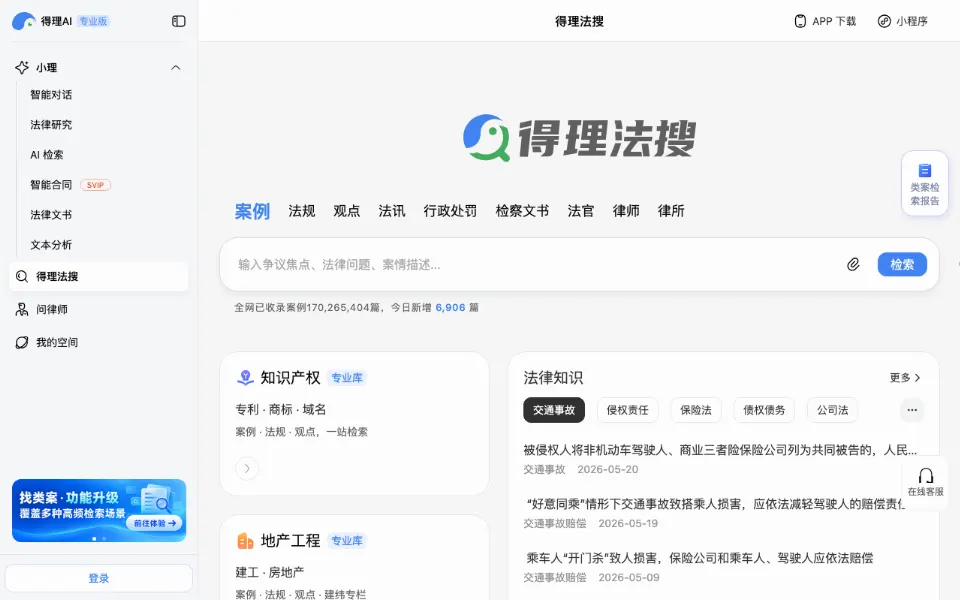Open 法律文书 in sidebar

[51, 215]
